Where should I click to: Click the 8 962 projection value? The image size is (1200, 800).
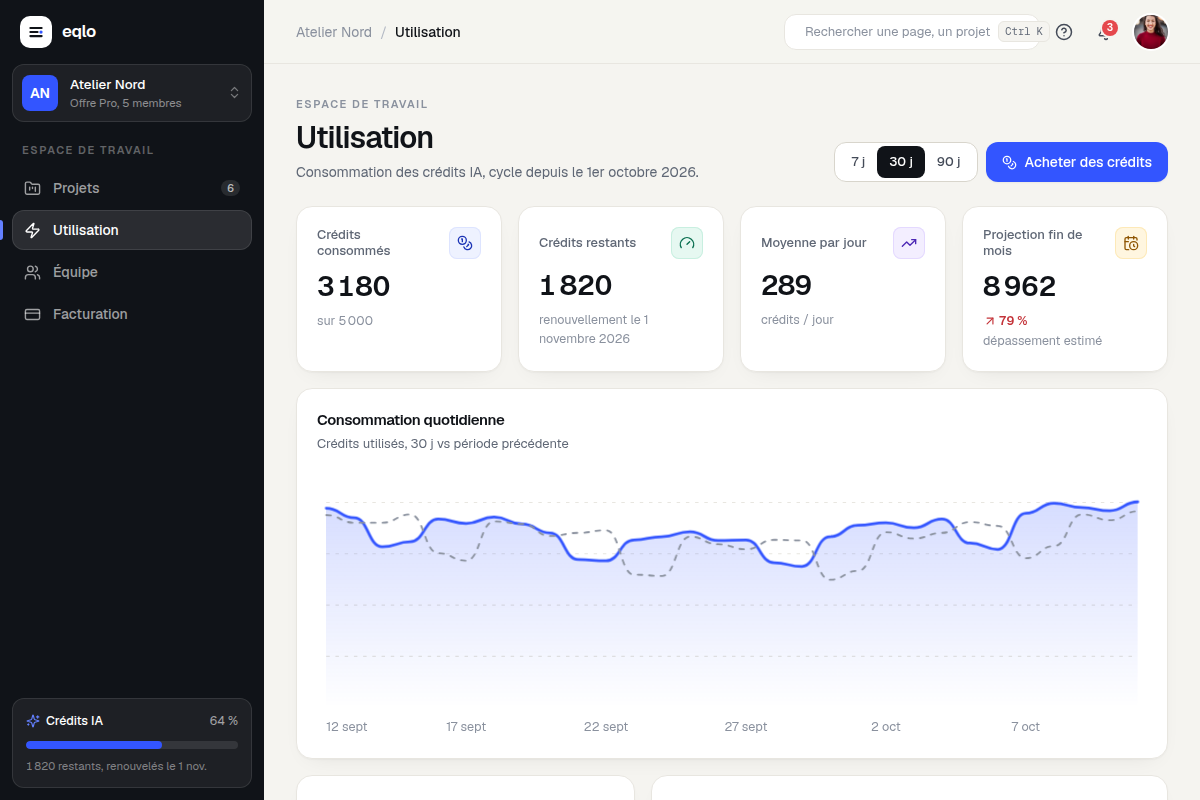pos(1019,287)
